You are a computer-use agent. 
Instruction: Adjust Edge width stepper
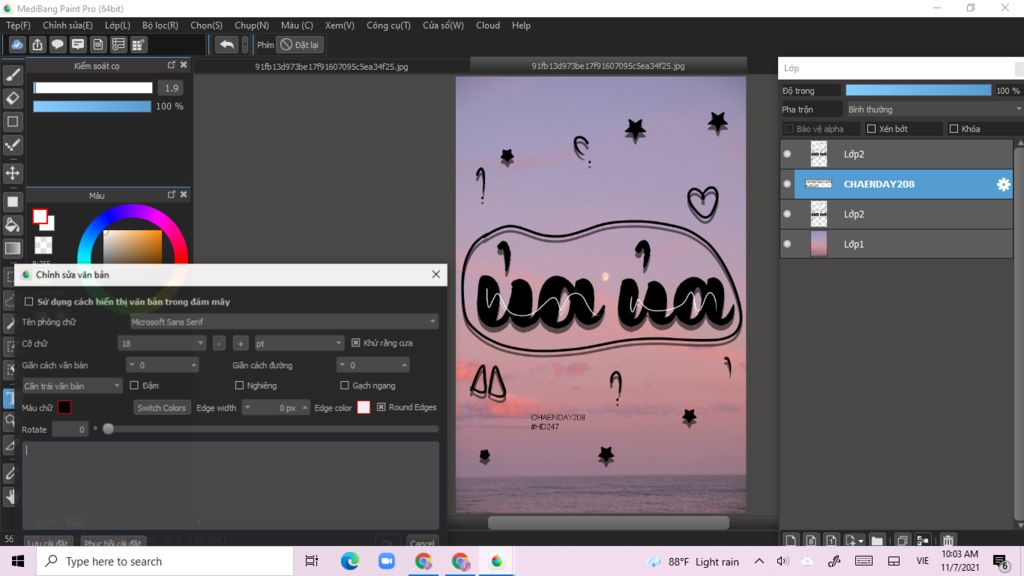pyautogui.click(x=275, y=408)
